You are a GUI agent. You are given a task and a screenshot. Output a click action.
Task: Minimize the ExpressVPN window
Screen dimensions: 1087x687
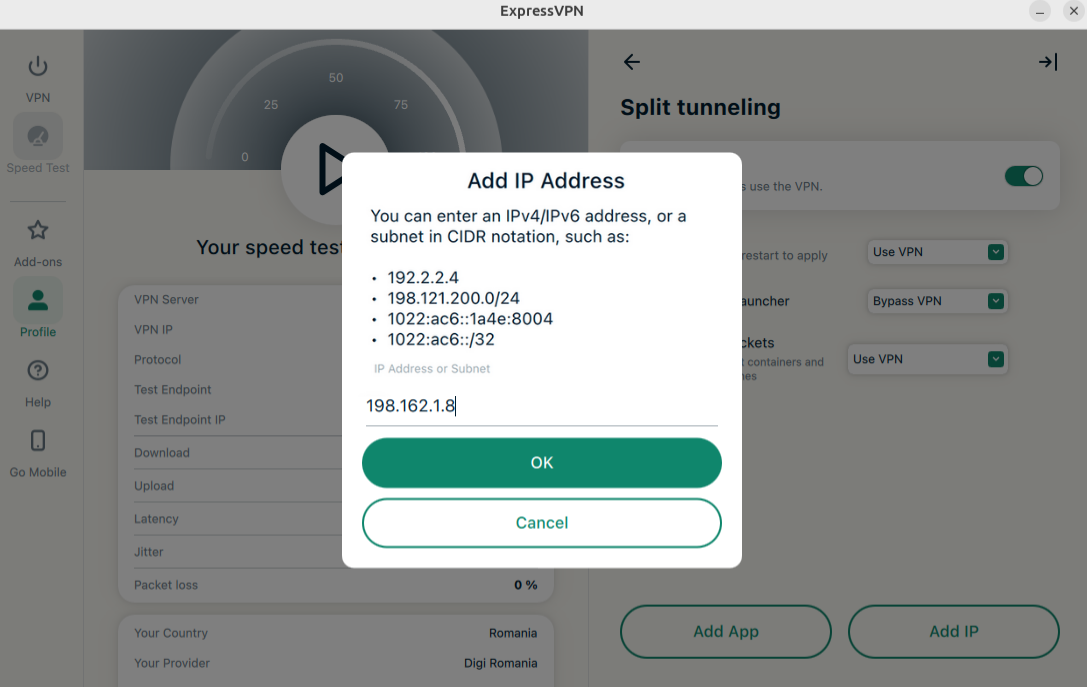tap(1041, 12)
